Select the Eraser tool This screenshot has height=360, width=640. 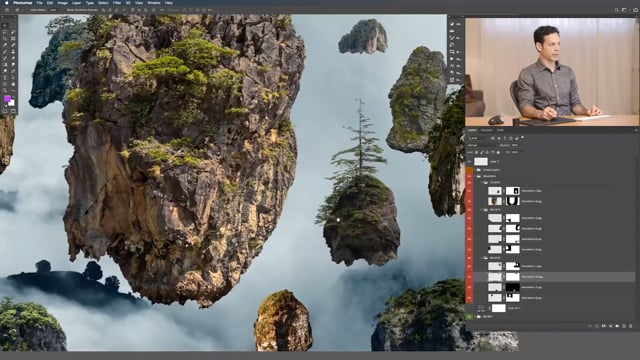click(x=13, y=58)
